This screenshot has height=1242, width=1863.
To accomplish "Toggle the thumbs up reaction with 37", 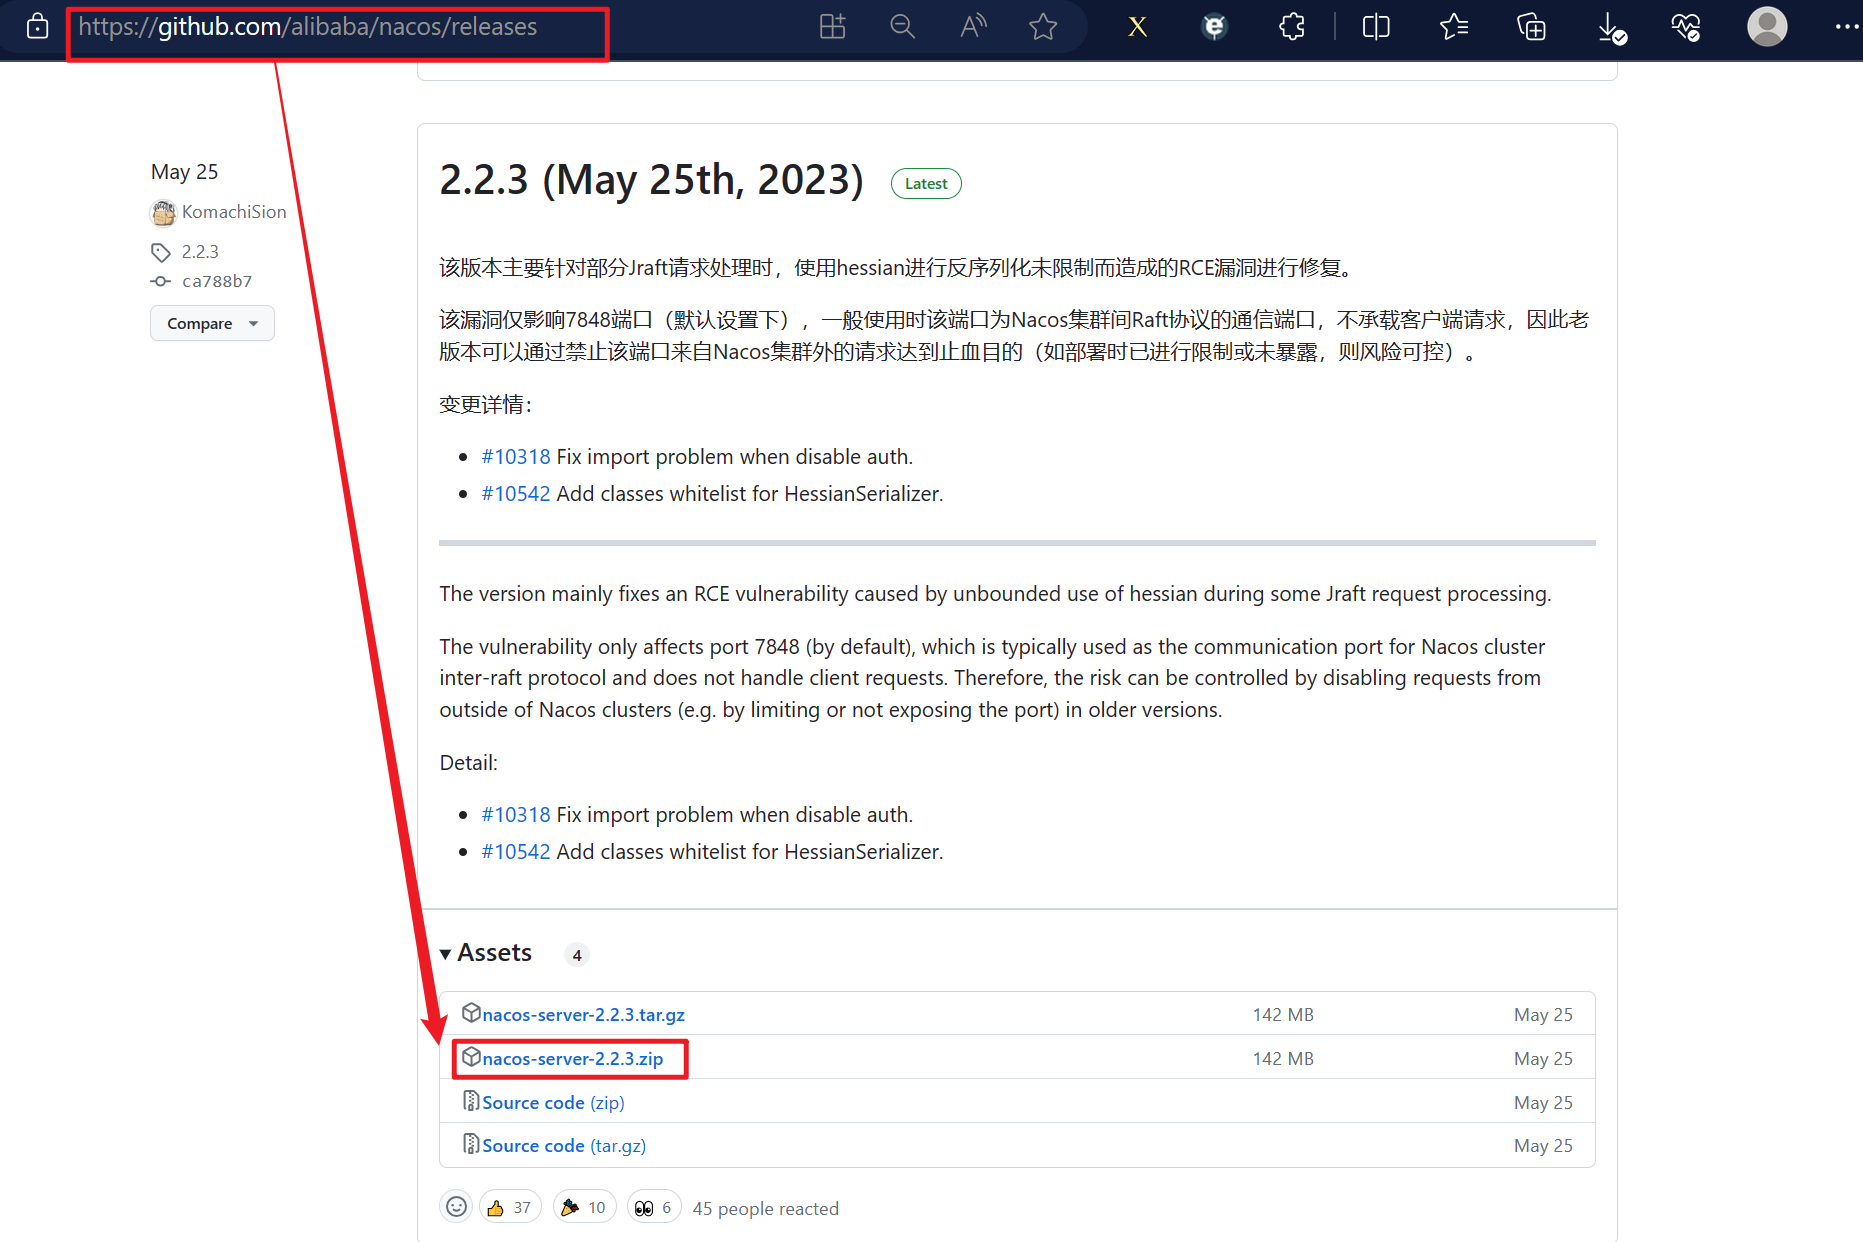I will [x=510, y=1207].
